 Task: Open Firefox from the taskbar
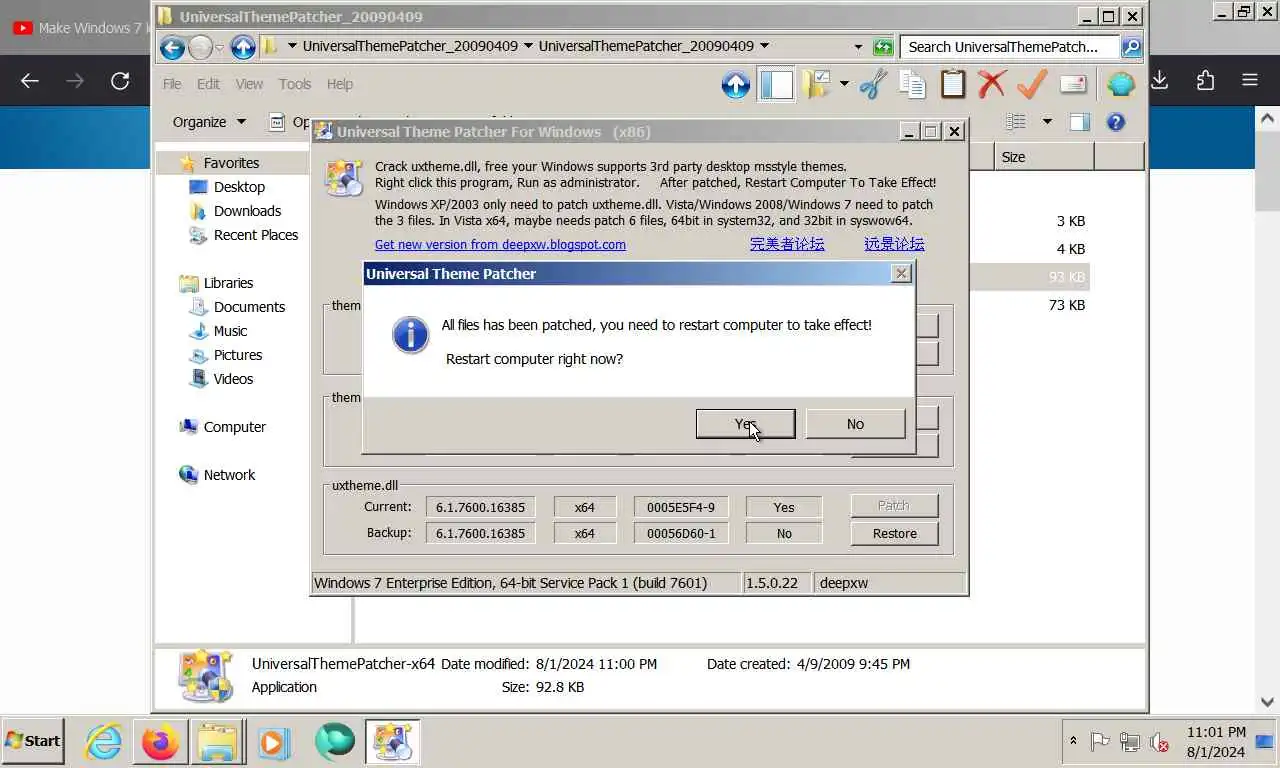click(x=160, y=742)
